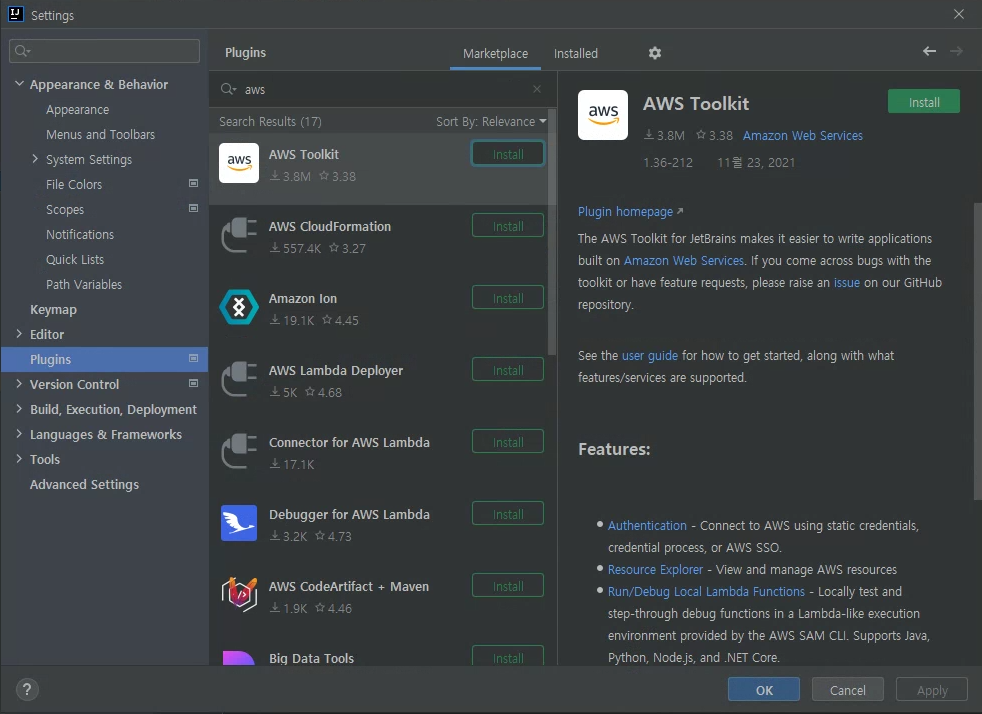Expand the Editor settings node
The image size is (982, 714).
(19, 334)
